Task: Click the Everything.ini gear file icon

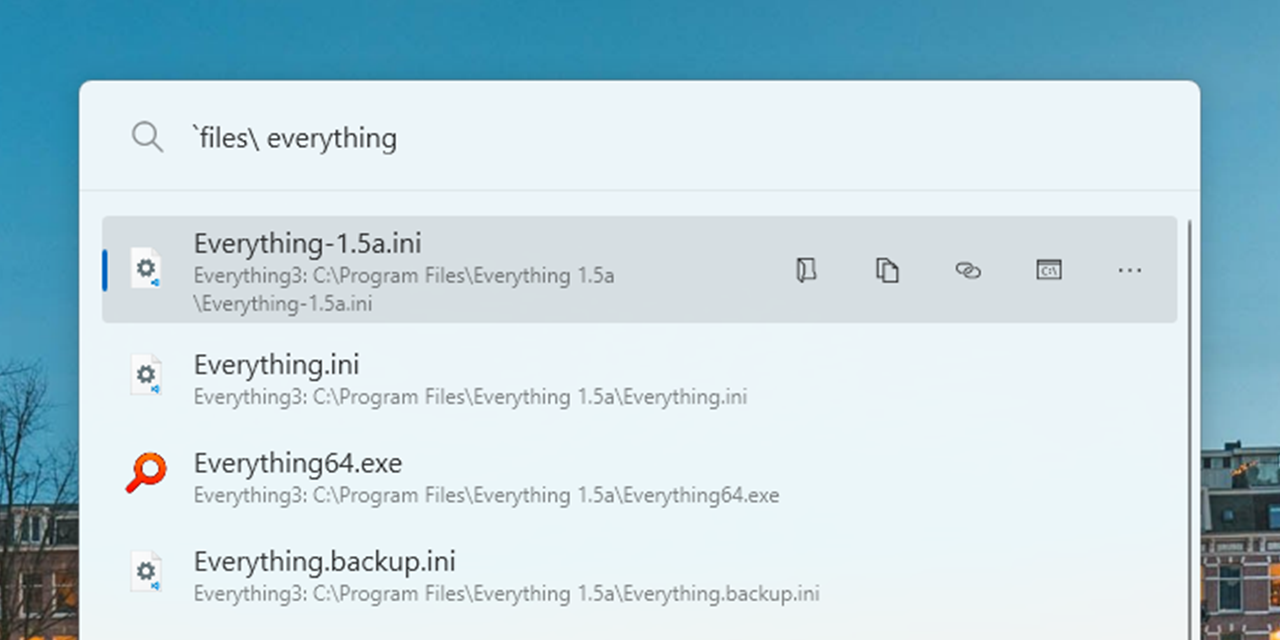Action: tap(146, 375)
